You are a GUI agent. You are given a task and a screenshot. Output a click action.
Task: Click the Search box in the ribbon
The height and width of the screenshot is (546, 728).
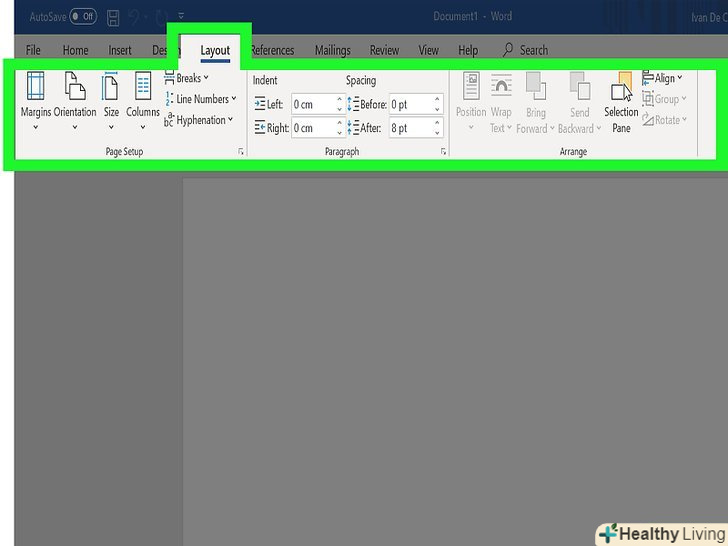pyautogui.click(x=526, y=50)
